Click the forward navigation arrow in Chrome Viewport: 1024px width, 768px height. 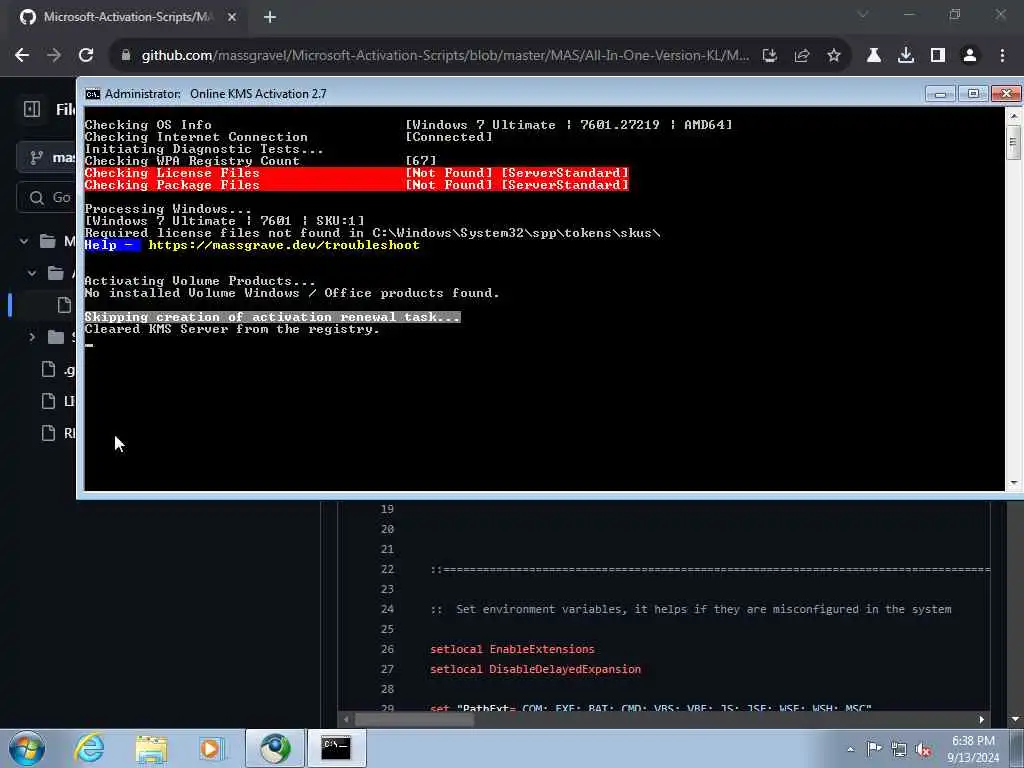click(54, 56)
